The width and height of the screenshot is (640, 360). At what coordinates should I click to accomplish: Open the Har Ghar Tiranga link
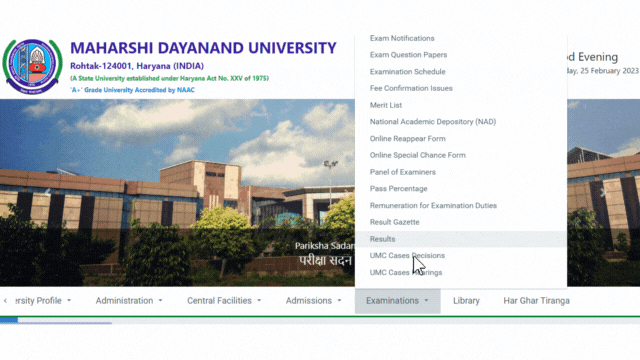tap(536, 301)
